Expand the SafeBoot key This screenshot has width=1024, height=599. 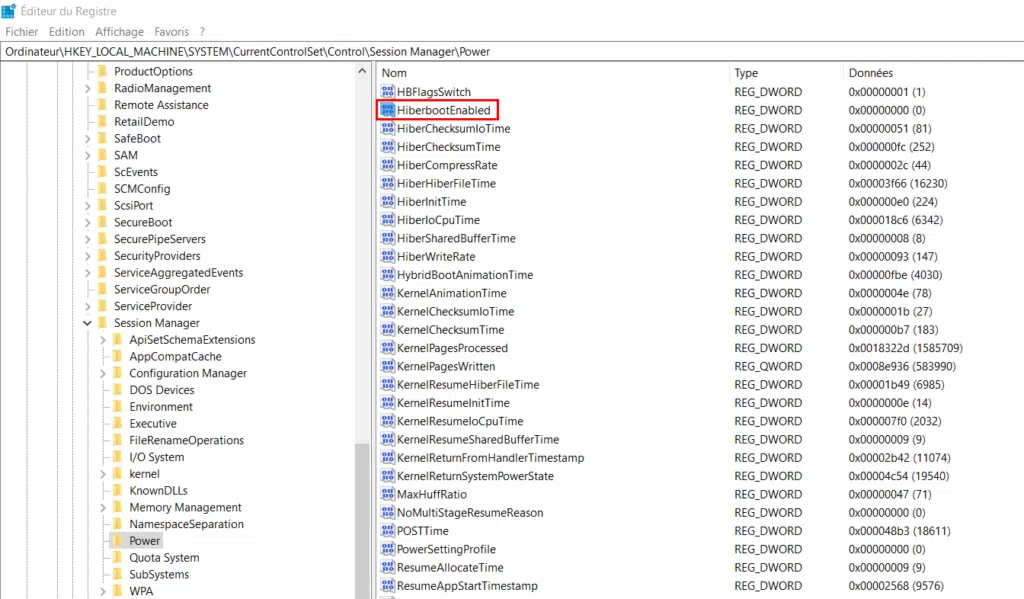pyautogui.click(x=87, y=138)
